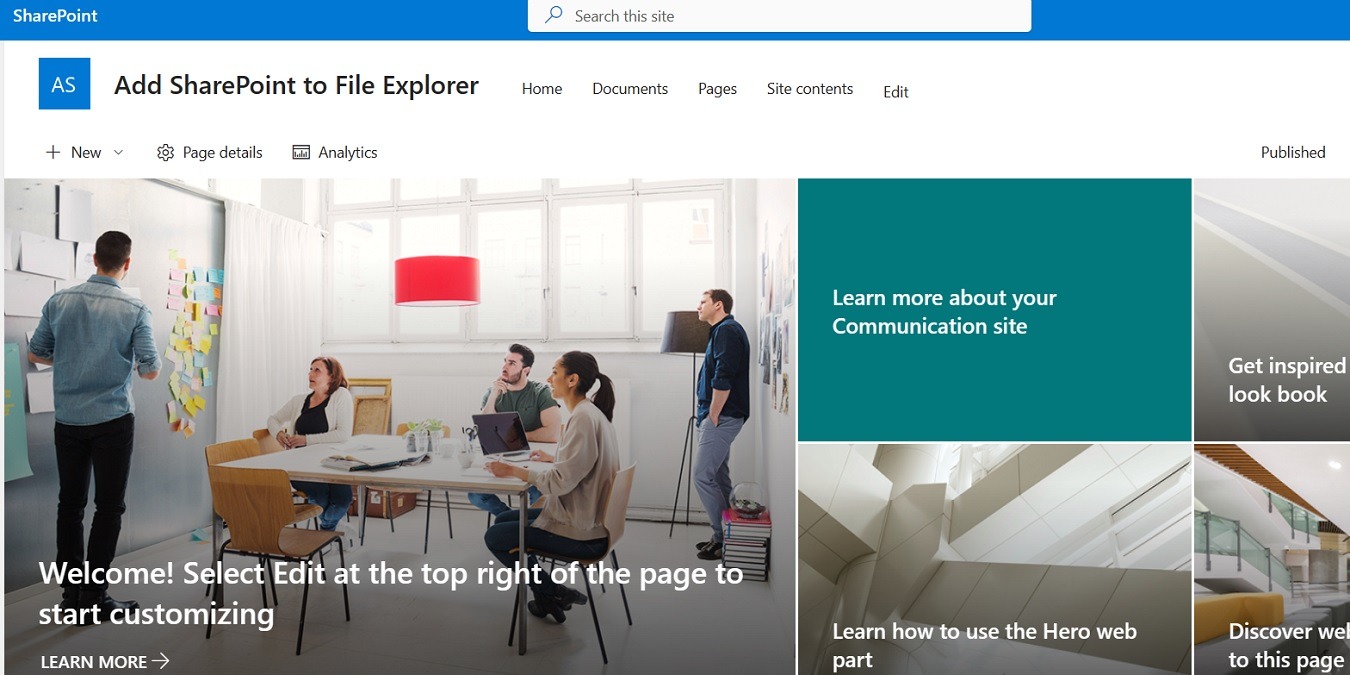This screenshot has width=1350, height=675.
Task: Click Edit to start editing the page
Action: (894, 92)
